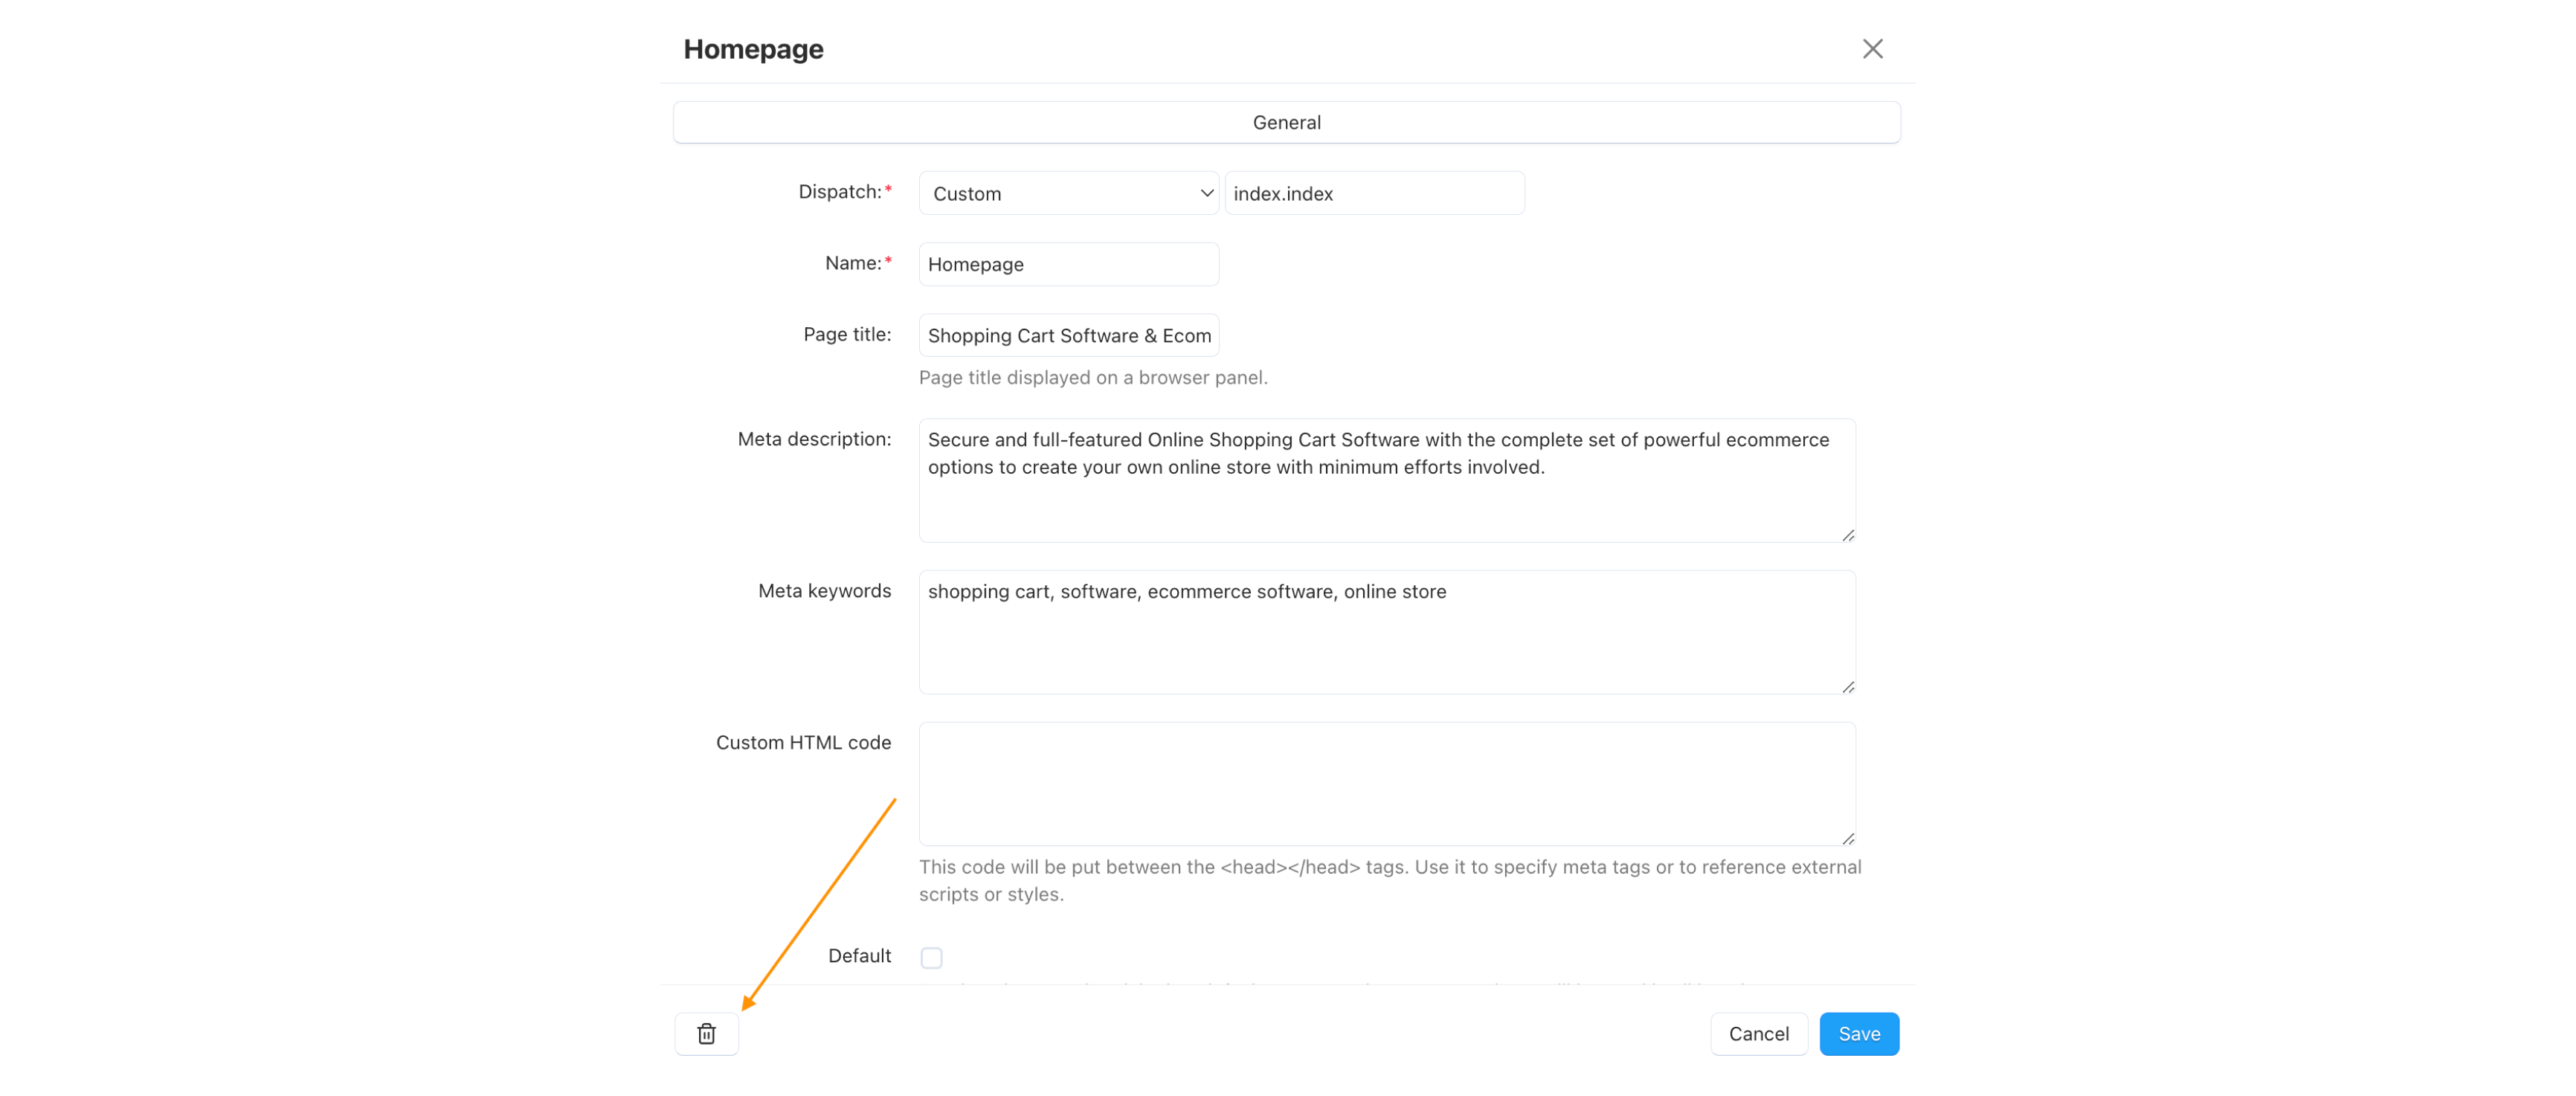This screenshot has height=1096, width=2576.
Task: Click the 'Custom HTML code' label
Action: click(x=803, y=742)
